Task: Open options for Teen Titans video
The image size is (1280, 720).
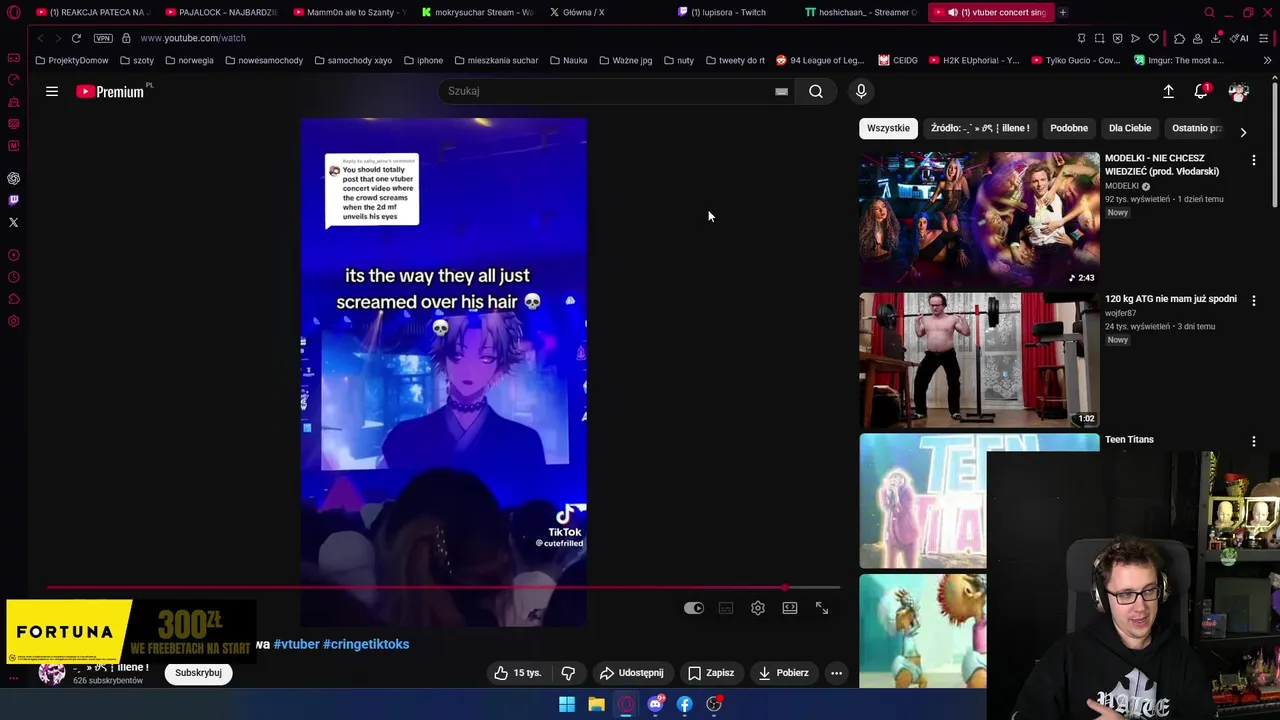Action: point(1253,441)
